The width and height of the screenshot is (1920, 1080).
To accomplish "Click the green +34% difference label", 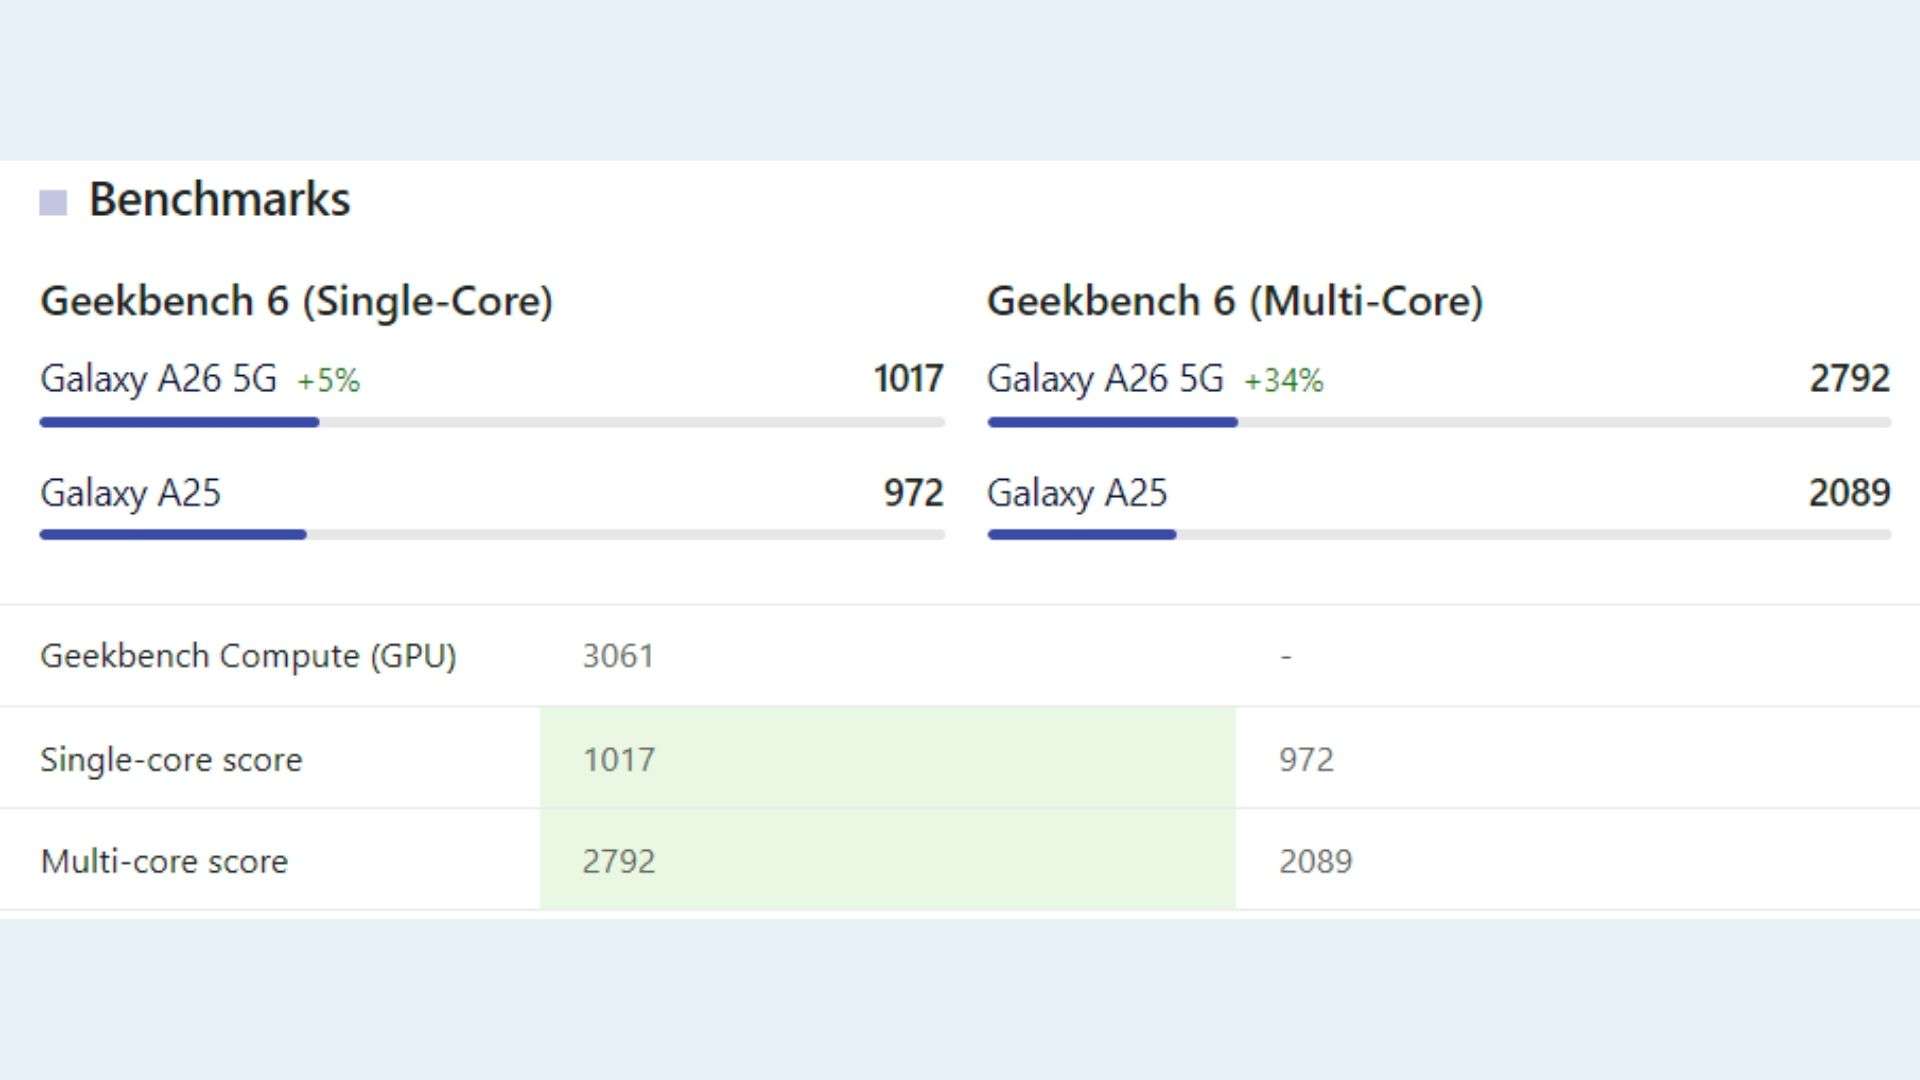I will click(1283, 380).
